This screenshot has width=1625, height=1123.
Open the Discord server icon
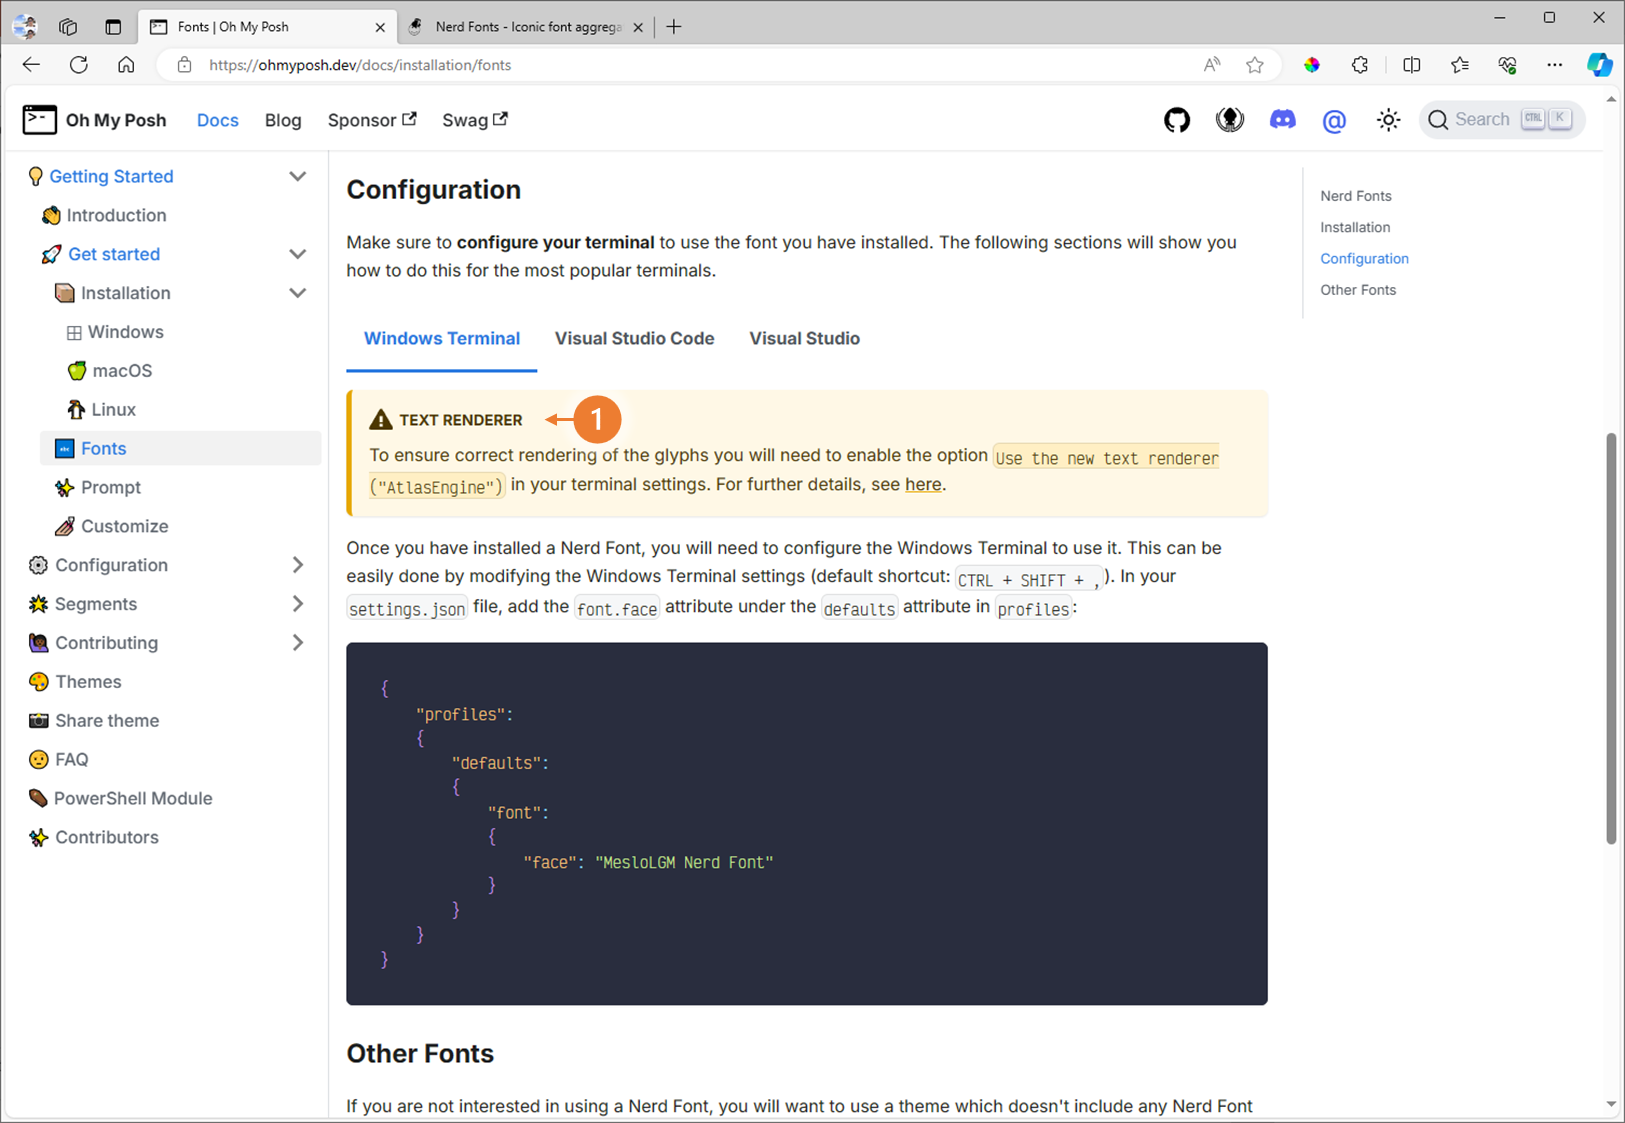[x=1282, y=120]
